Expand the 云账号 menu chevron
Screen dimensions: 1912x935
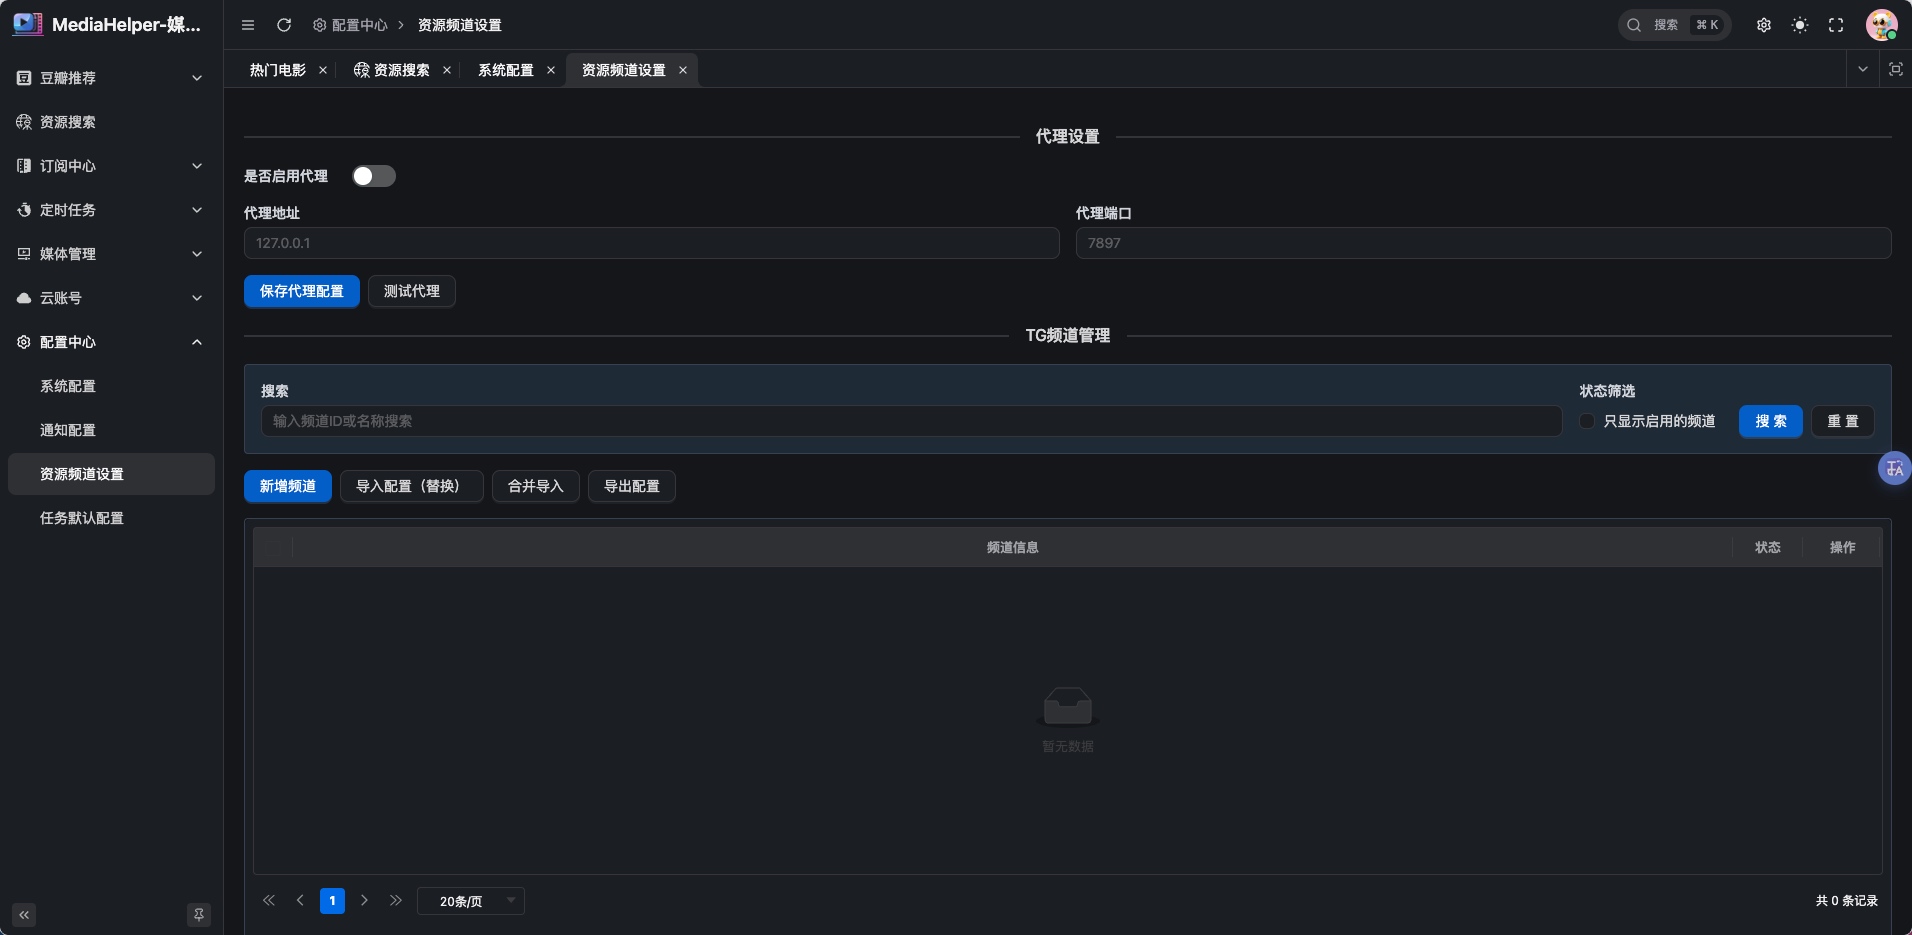pyautogui.click(x=197, y=298)
